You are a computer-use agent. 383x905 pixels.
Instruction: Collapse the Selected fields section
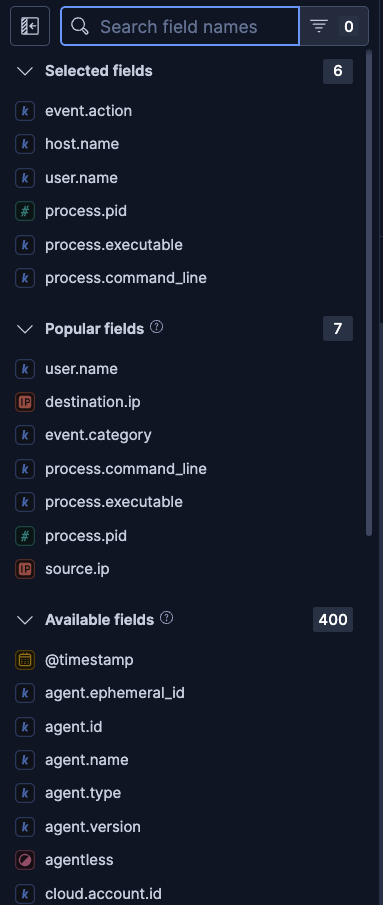point(25,71)
